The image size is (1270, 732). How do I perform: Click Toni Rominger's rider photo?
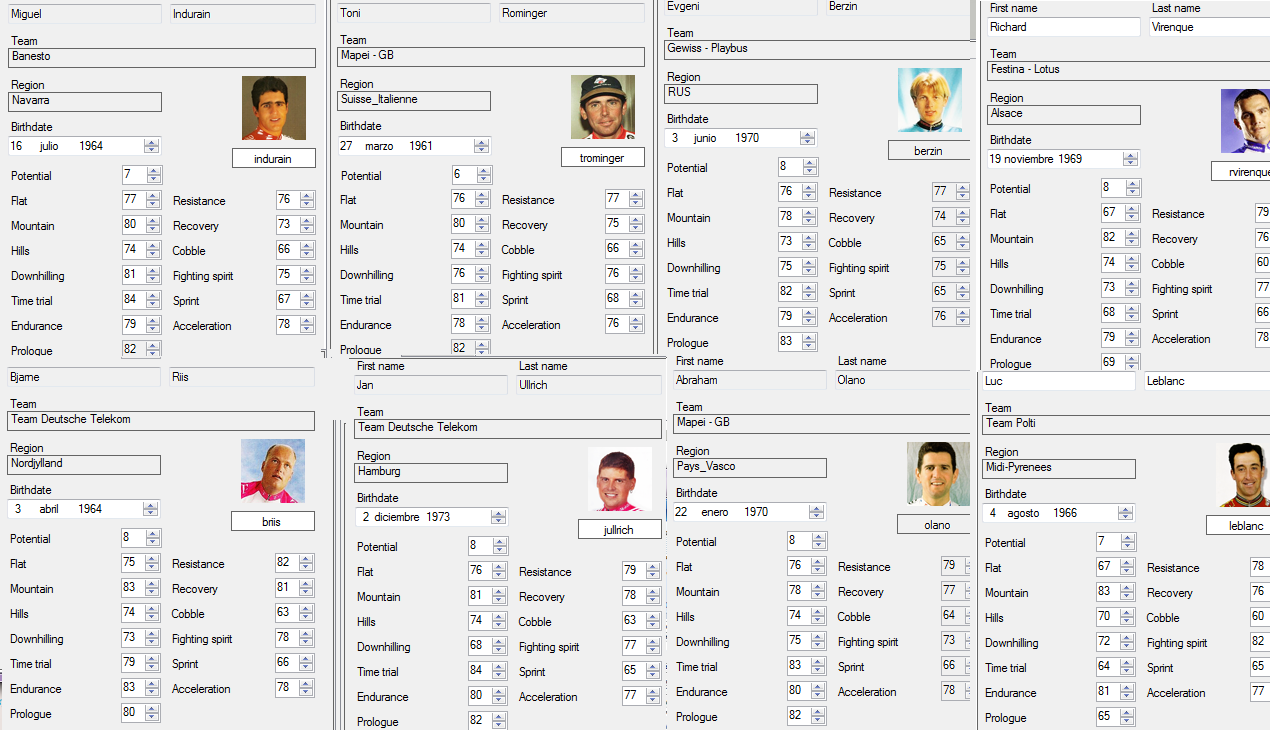(602, 107)
